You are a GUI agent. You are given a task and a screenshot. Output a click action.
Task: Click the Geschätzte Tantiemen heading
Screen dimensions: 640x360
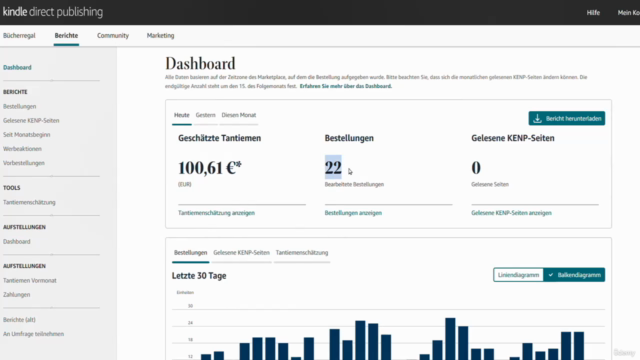click(x=220, y=138)
